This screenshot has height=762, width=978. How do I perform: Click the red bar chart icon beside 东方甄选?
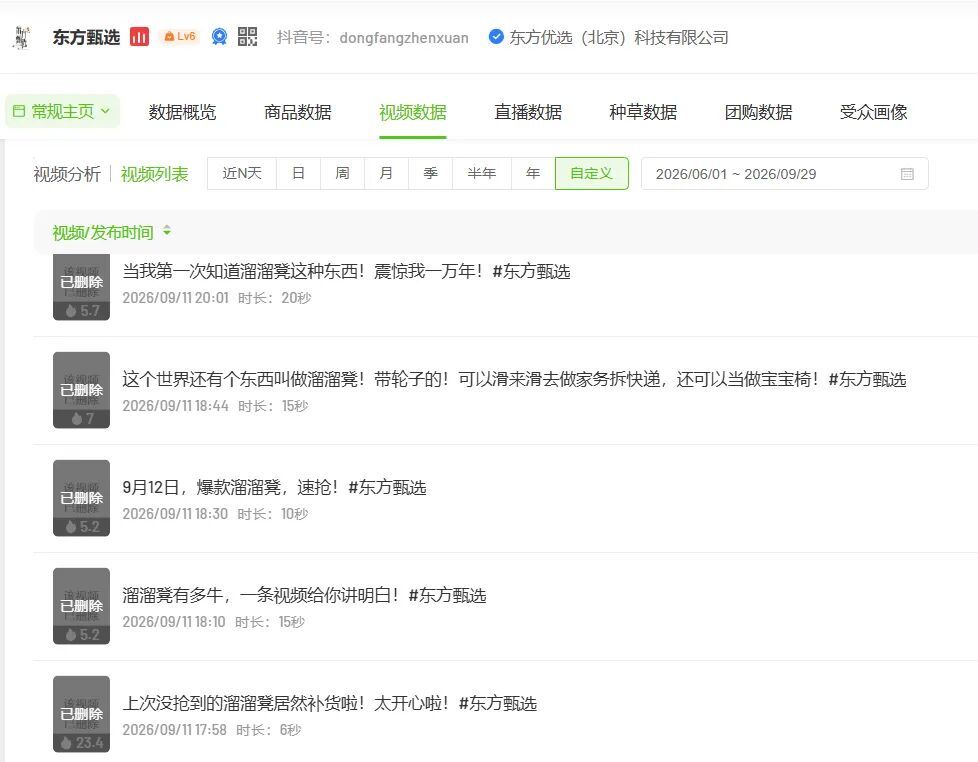tap(139, 37)
